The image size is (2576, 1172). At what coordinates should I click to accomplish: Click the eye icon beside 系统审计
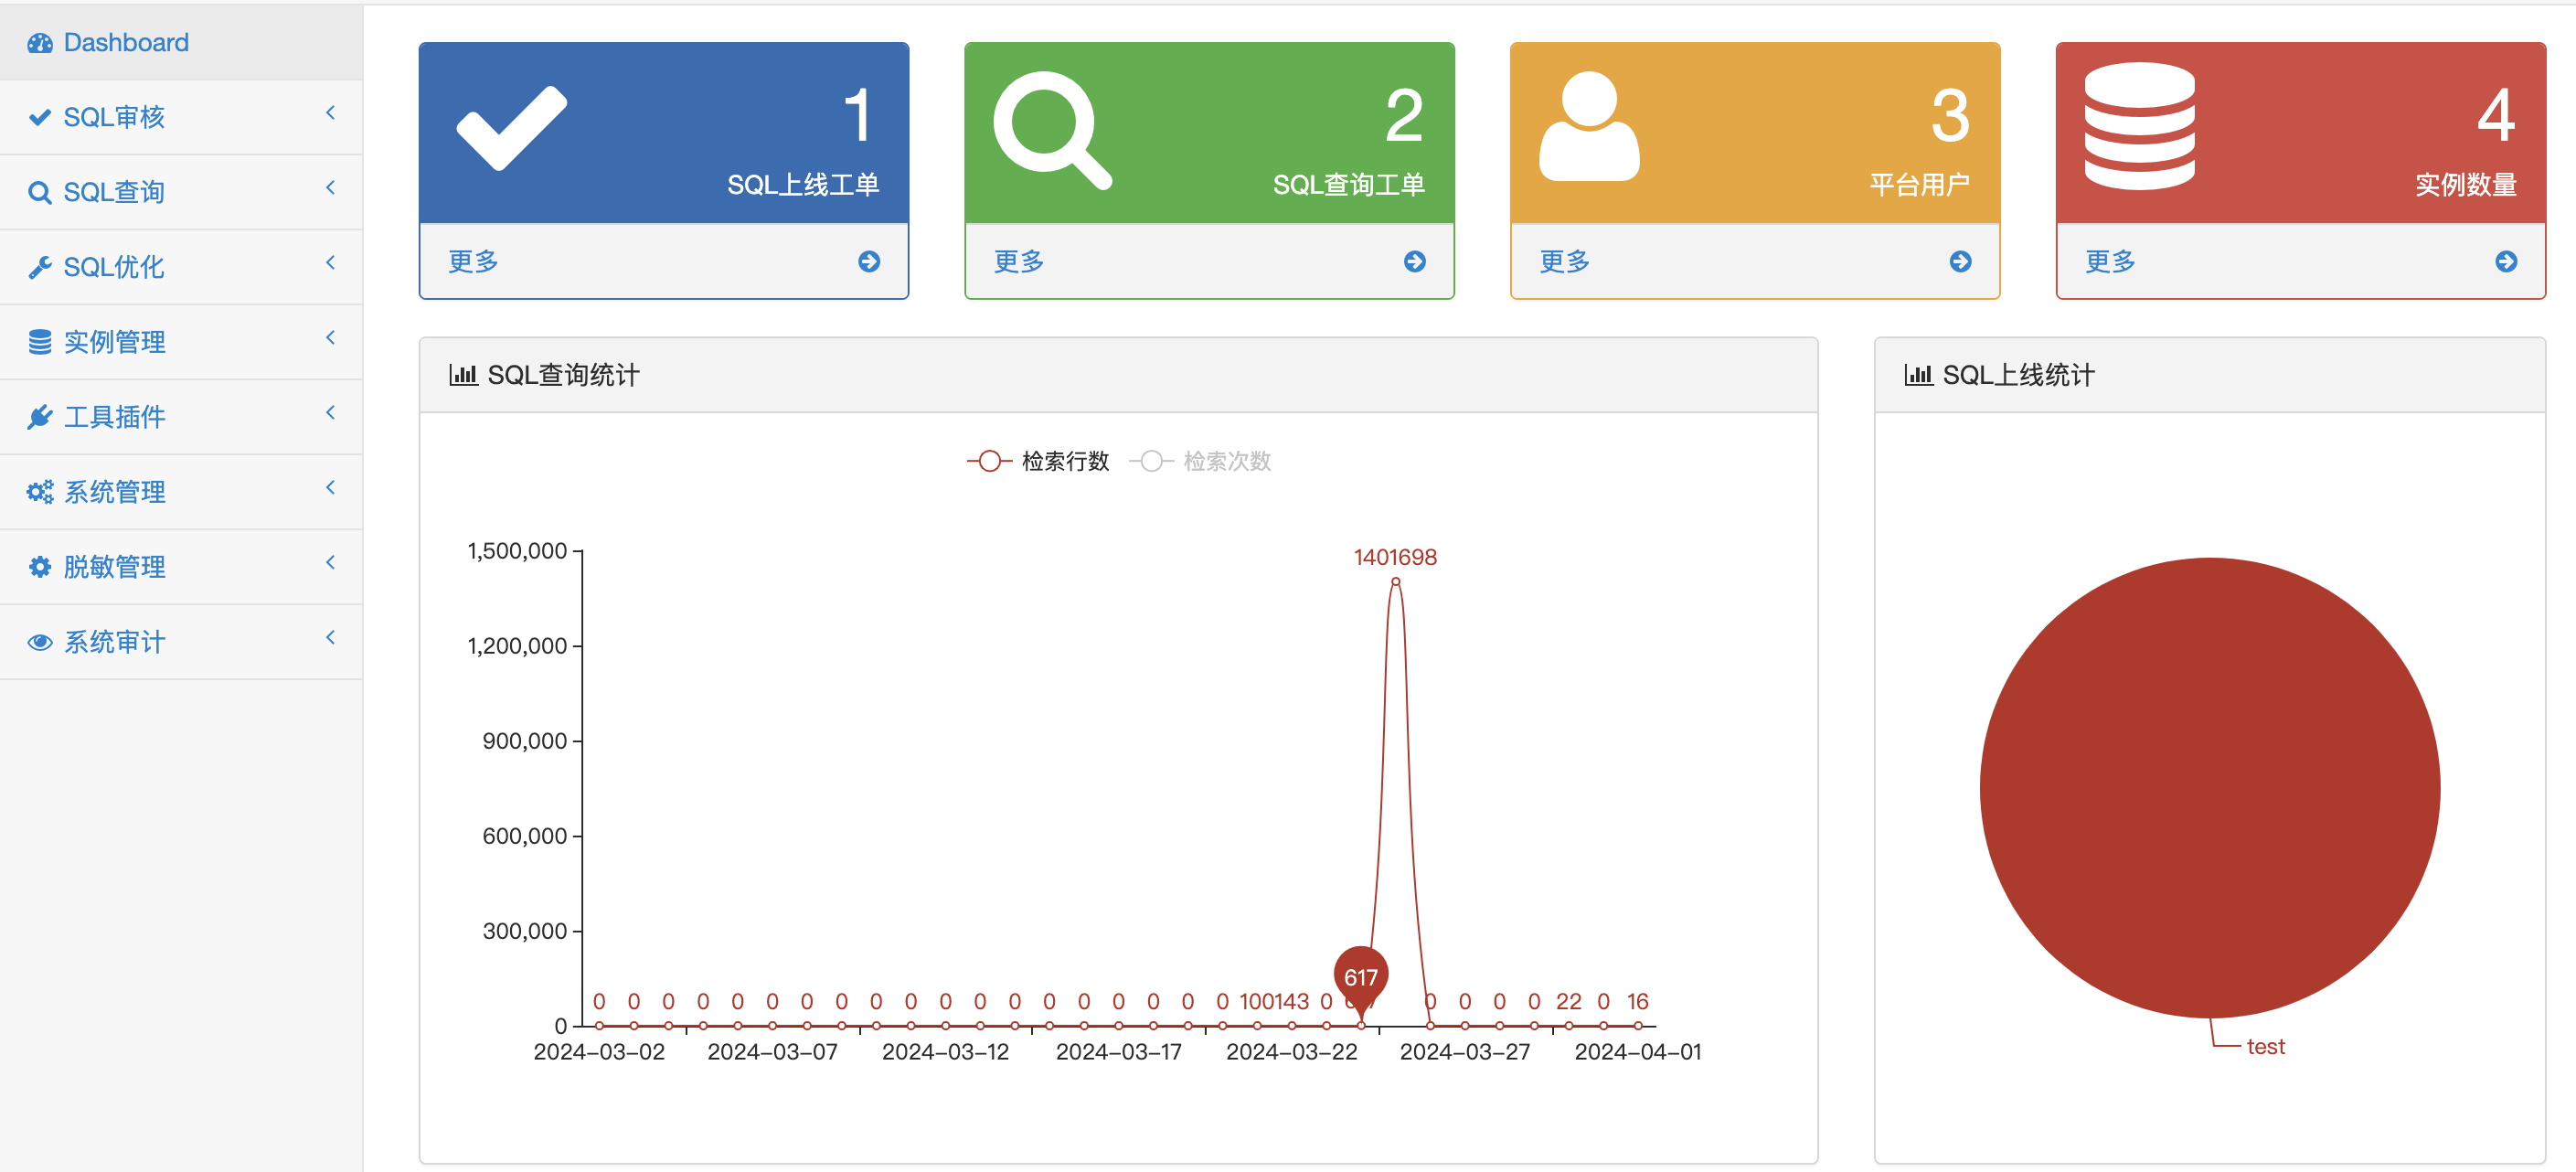(40, 642)
